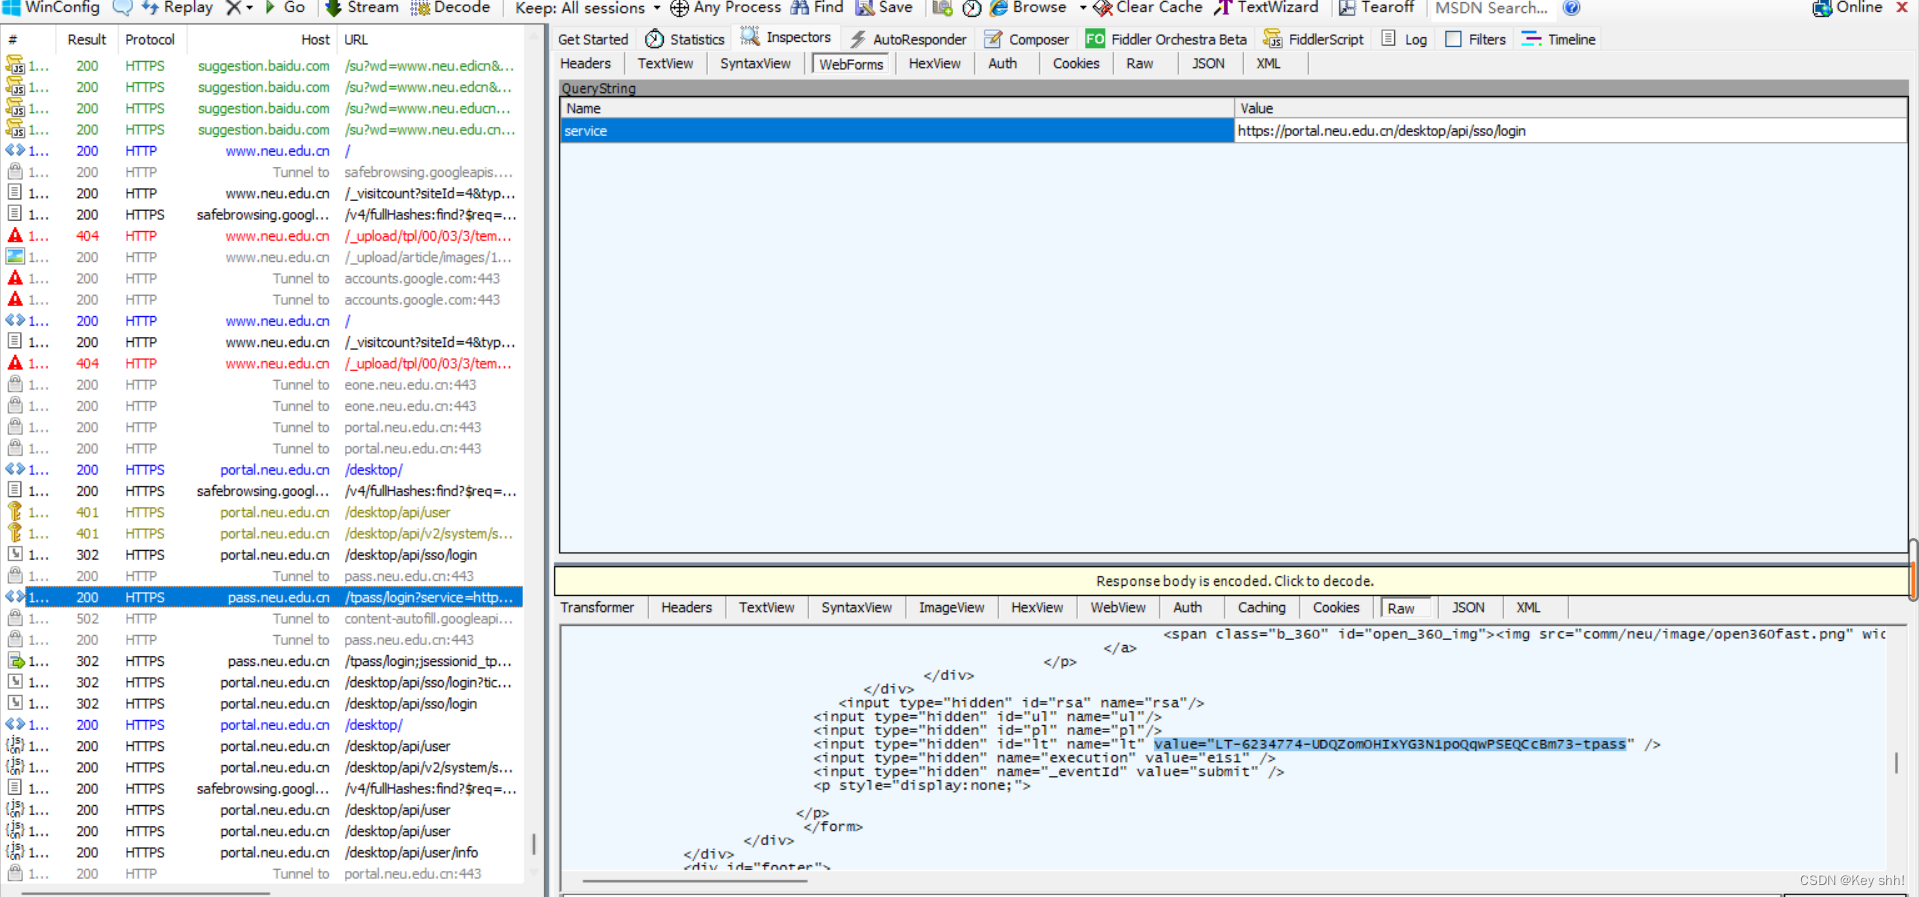Select response JSON inspector tab

pos(1468,607)
